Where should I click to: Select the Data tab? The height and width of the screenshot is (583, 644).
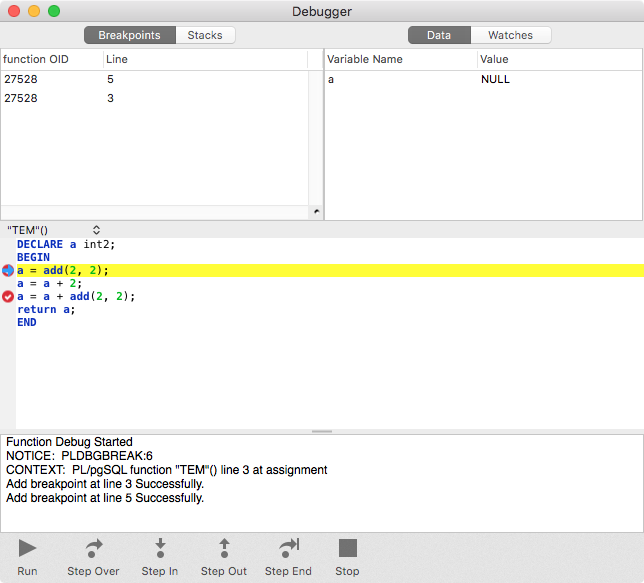tap(439, 35)
